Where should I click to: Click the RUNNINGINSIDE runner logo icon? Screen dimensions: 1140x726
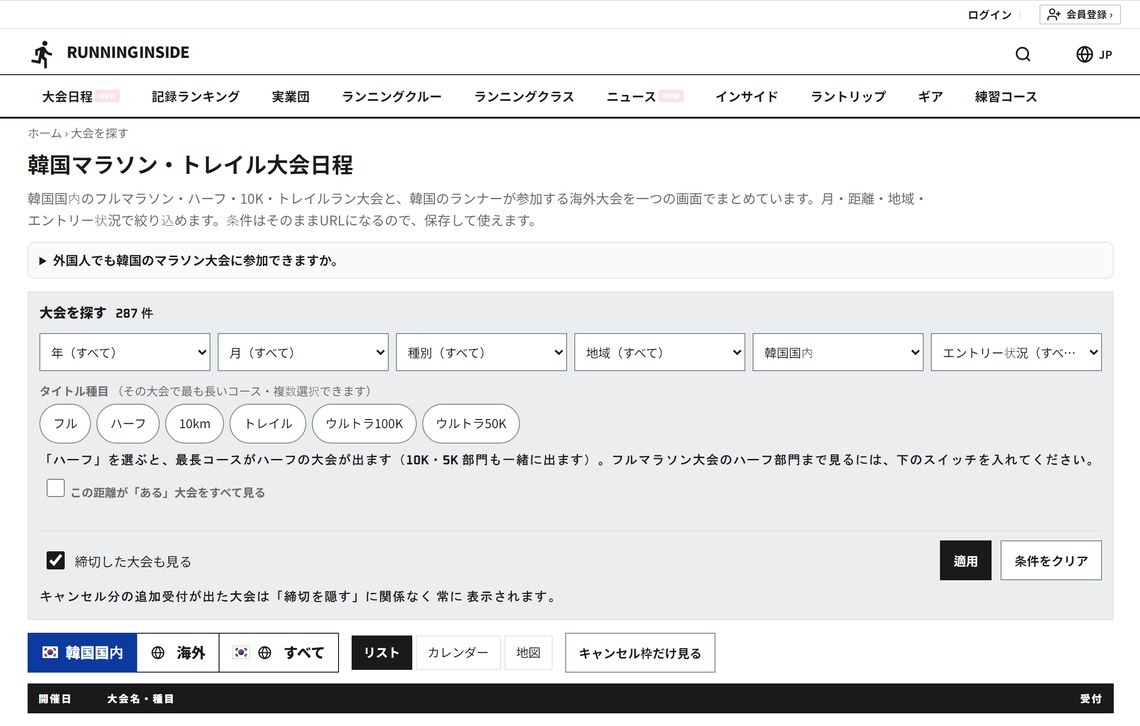pos(42,54)
